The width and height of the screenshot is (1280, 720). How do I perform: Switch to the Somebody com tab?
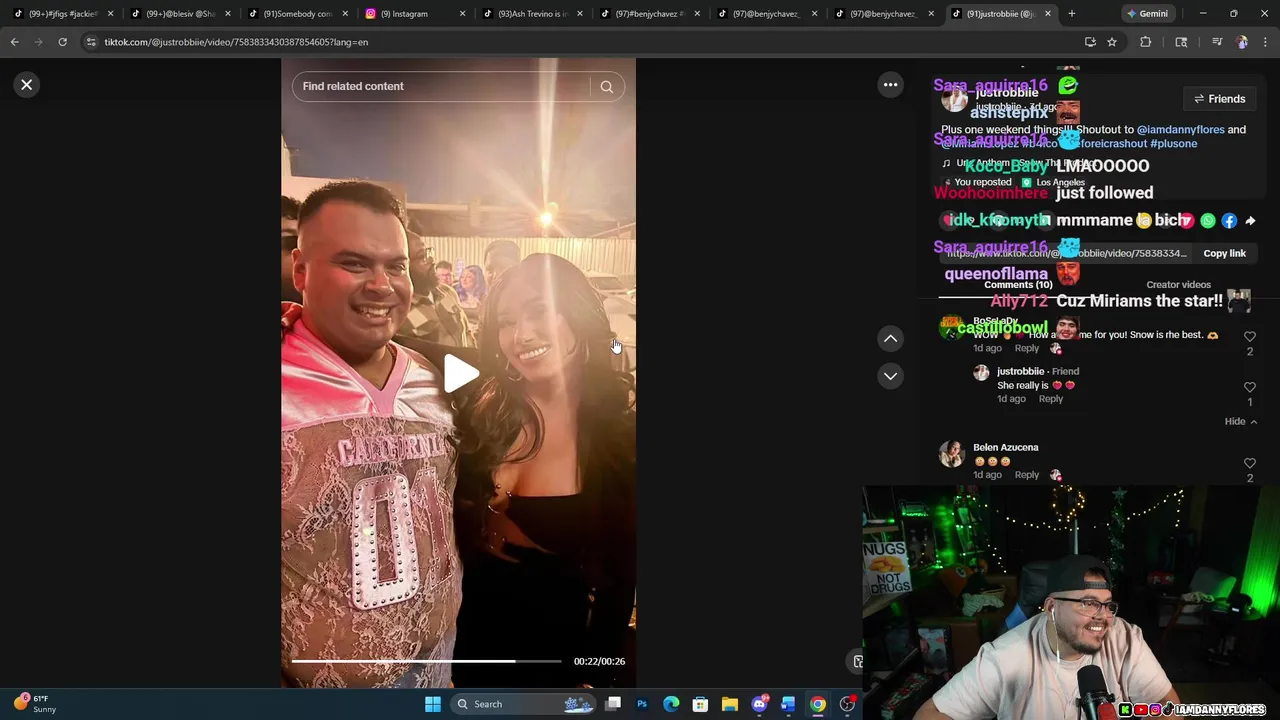[x=297, y=14]
